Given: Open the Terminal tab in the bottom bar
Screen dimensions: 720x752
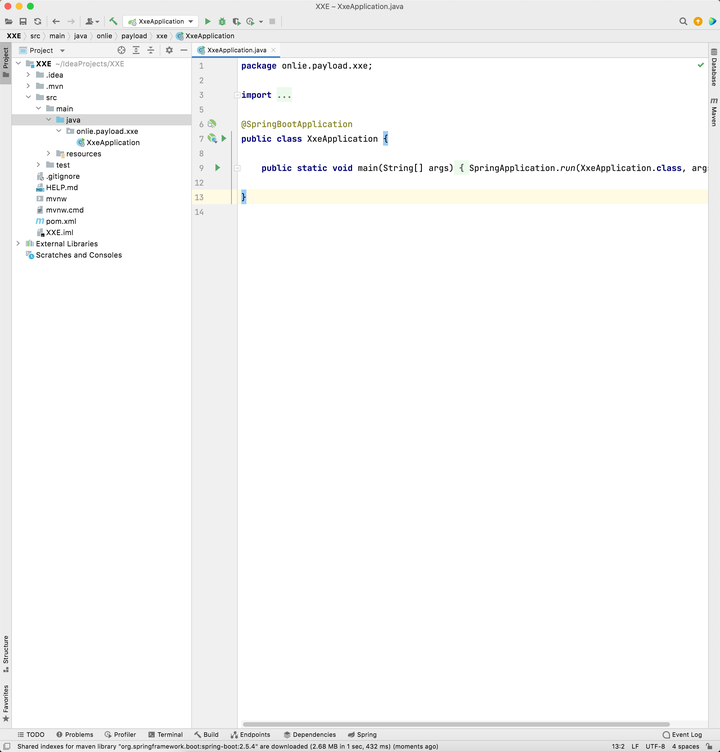Looking at the screenshot, I should pos(165,735).
